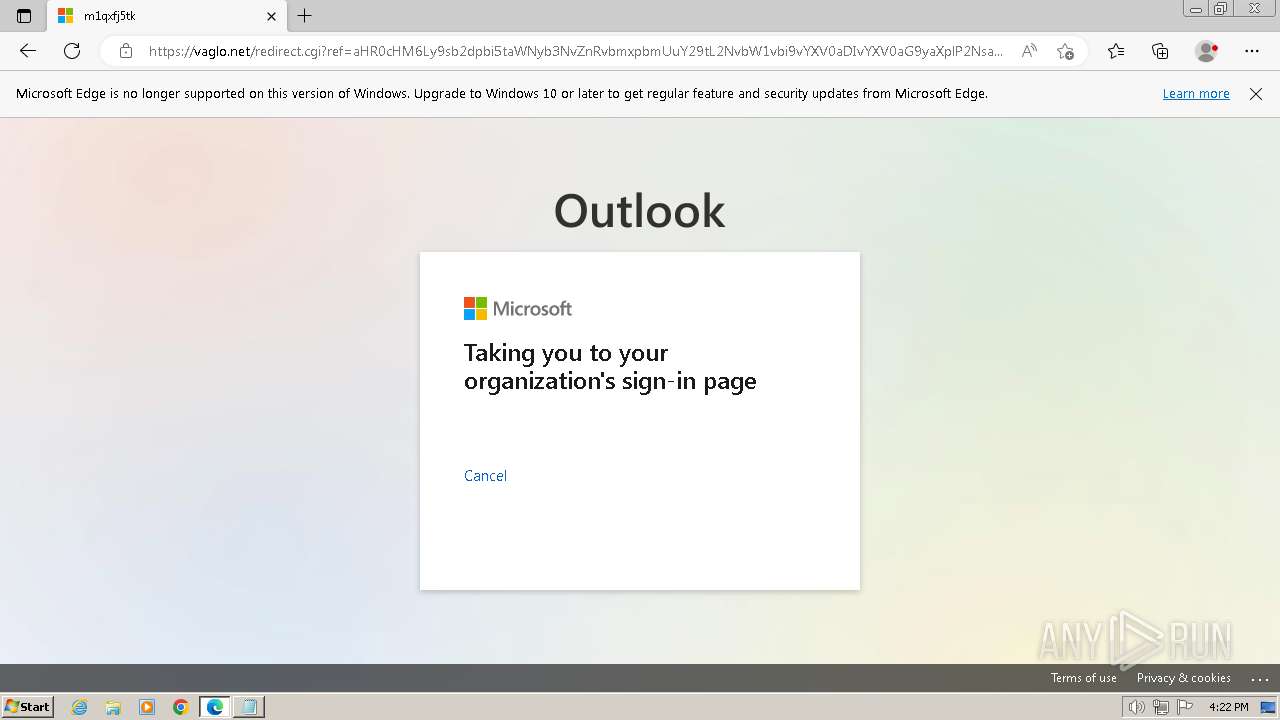The width and height of the screenshot is (1280, 720).
Task: Go back using the back arrow
Action: [28, 51]
